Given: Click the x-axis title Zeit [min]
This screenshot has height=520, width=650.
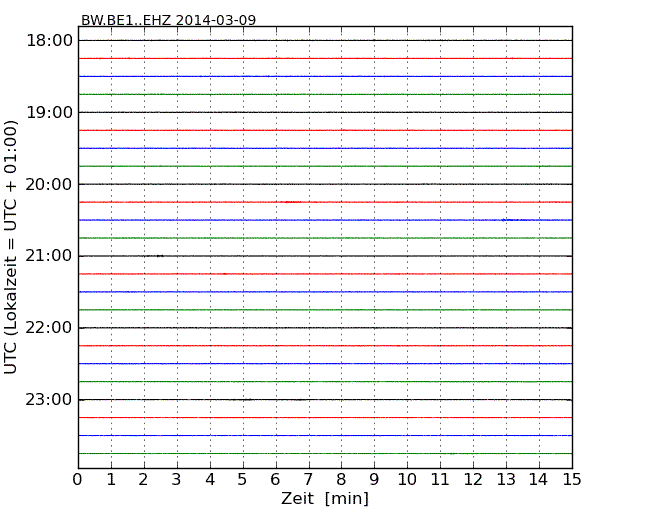Looking at the screenshot, I should pos(325,498).
